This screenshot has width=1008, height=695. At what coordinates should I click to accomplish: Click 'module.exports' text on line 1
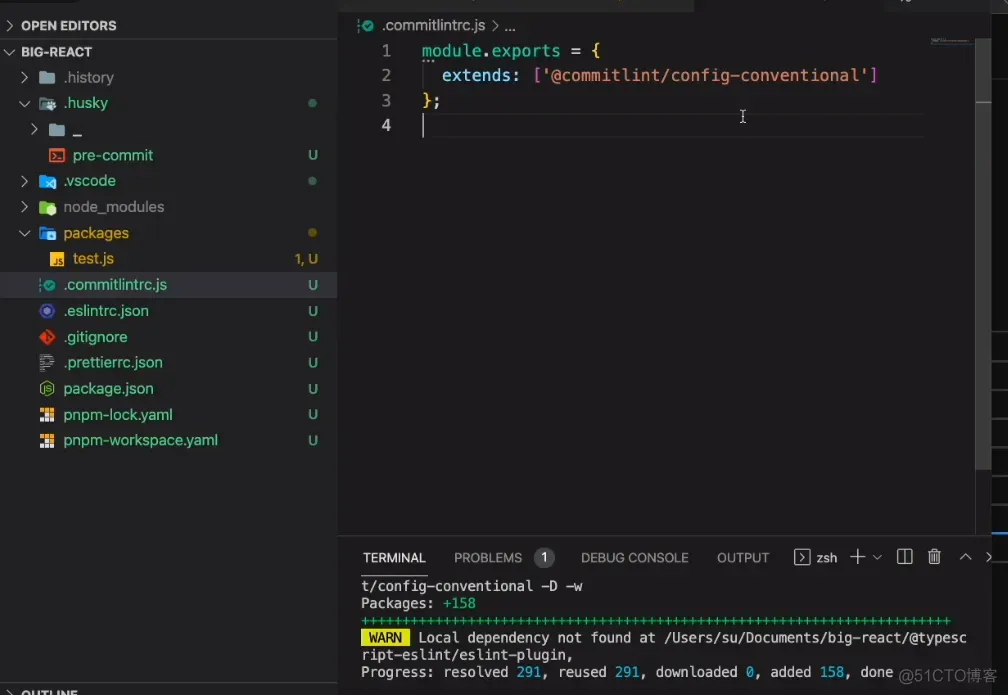click(490, 51)
